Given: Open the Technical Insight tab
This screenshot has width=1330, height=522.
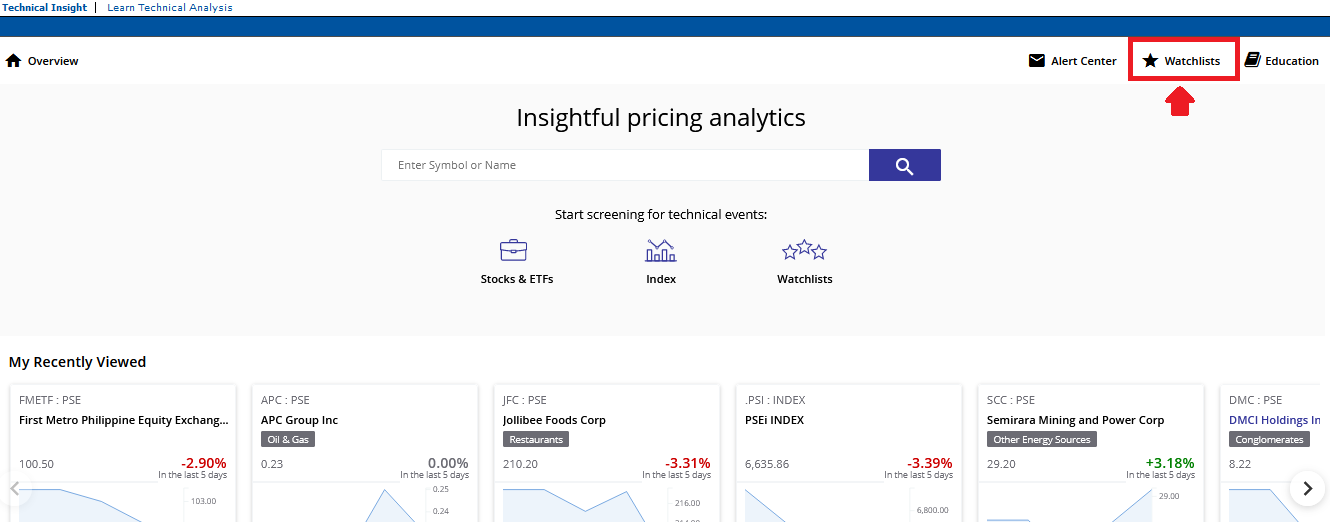Looking at the screenshot, I should coord(44,7).
